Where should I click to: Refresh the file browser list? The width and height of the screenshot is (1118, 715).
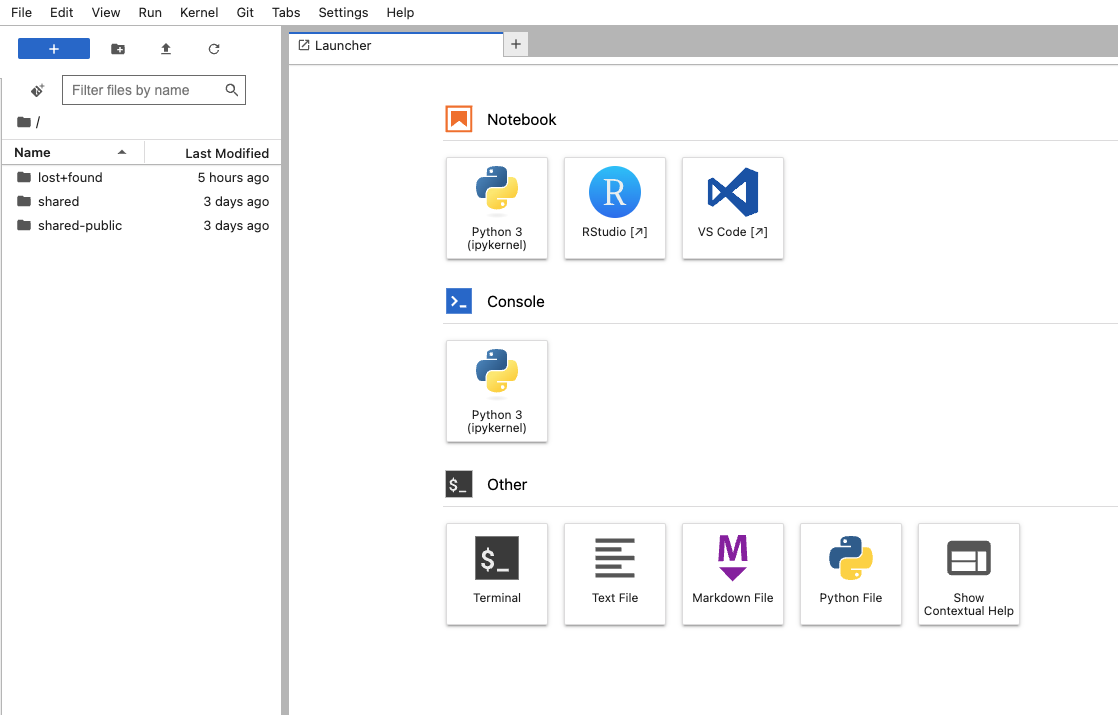pyautogui.click(x=214, y=49)
